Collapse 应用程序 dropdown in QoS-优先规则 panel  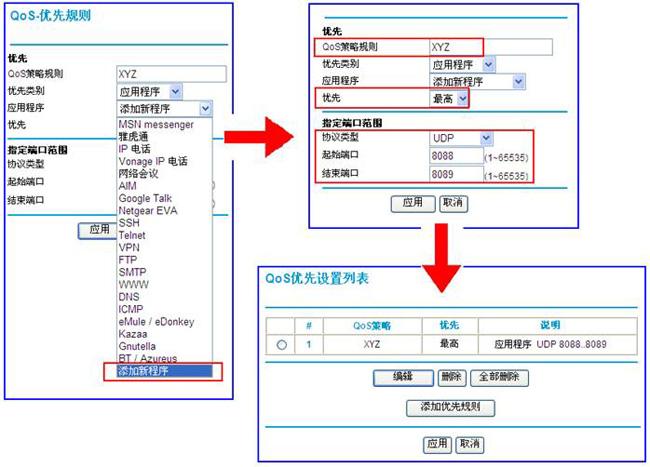[165, 109]
